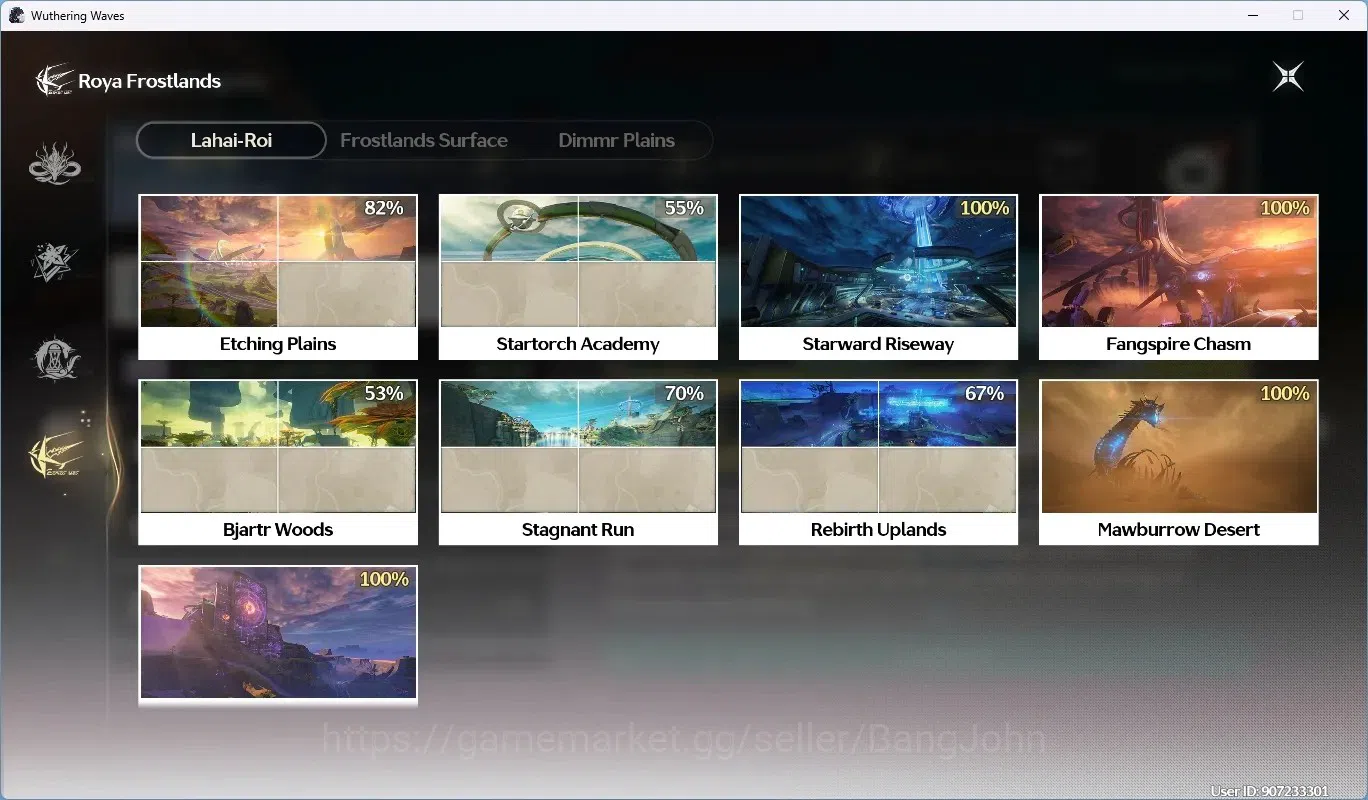Open the unlabeled purple fortress area card
1368x800 pixels.
click(x=278, y=635)
